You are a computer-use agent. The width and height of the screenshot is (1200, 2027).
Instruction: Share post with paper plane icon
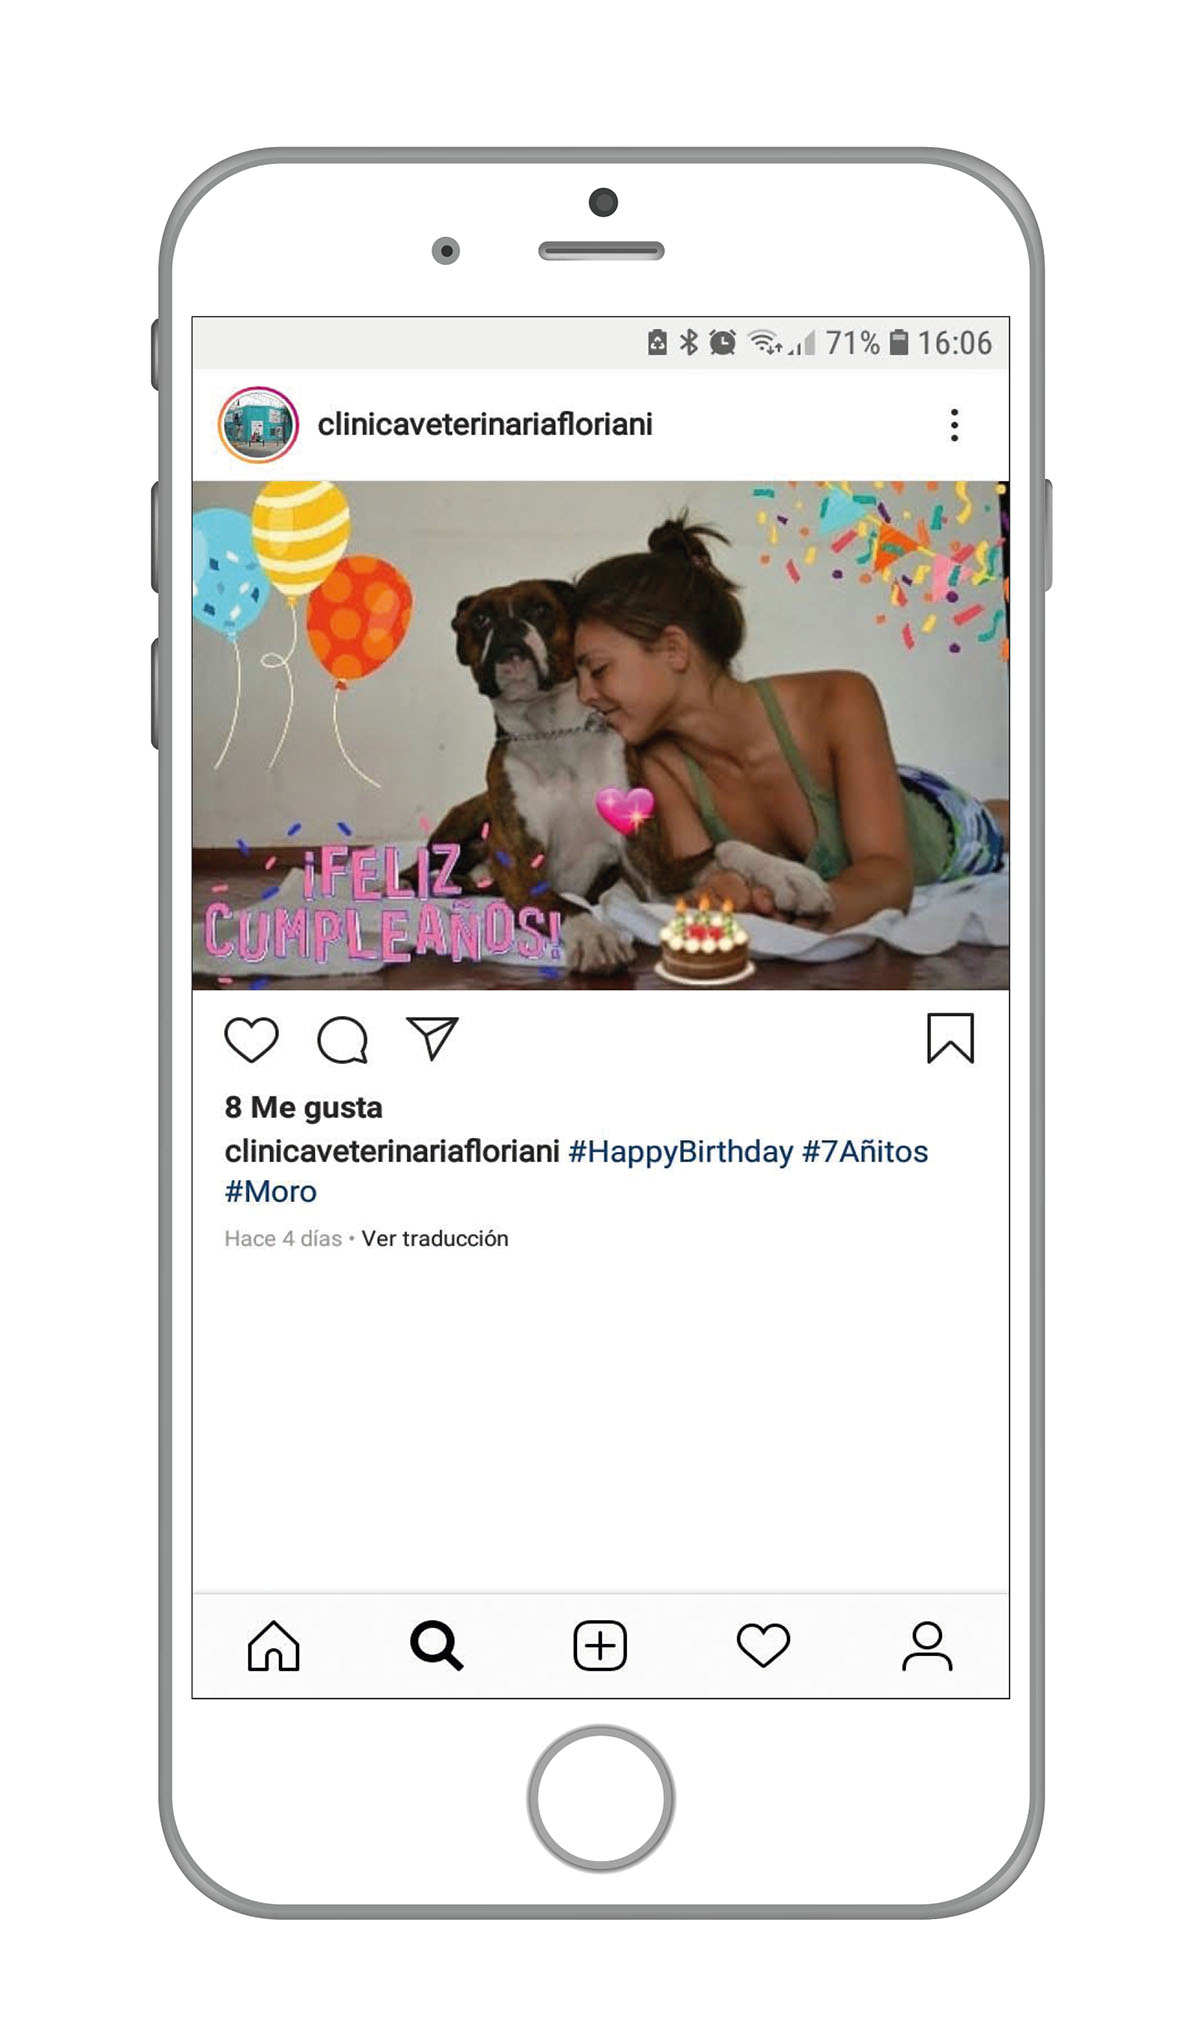click(432, 1038)
